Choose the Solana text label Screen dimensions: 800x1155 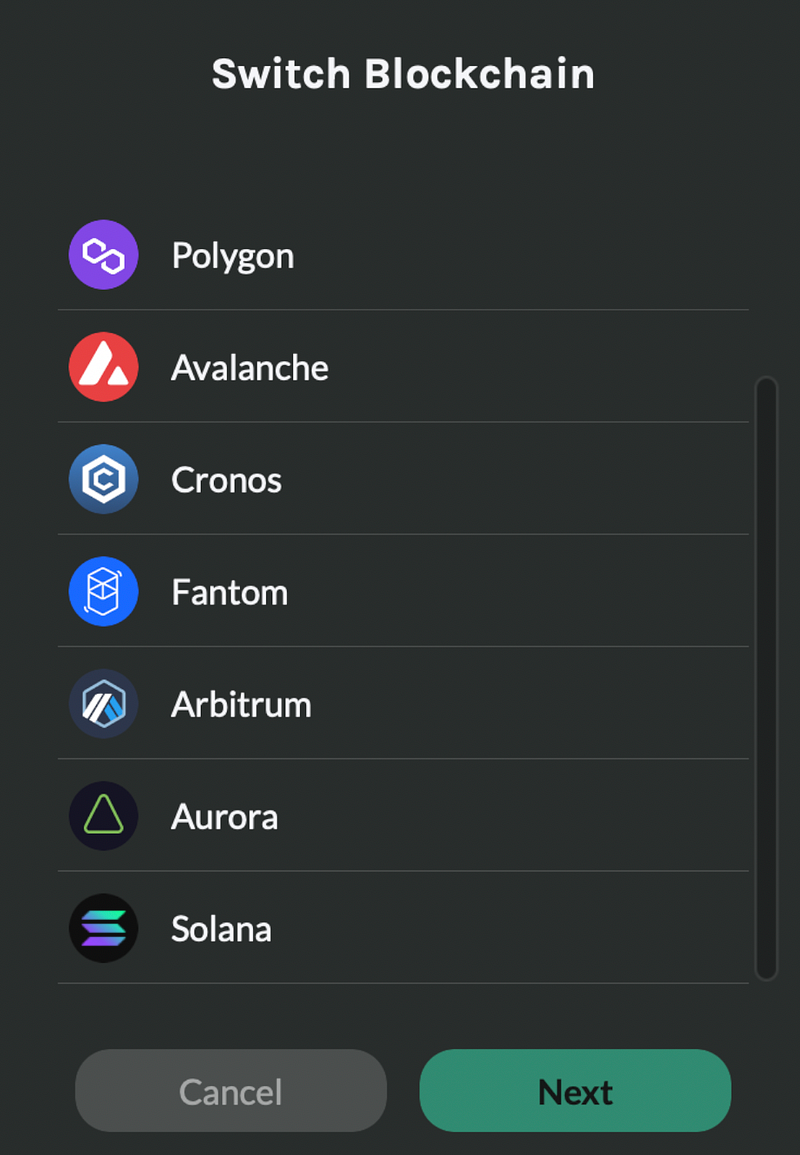tap(221, 929)
